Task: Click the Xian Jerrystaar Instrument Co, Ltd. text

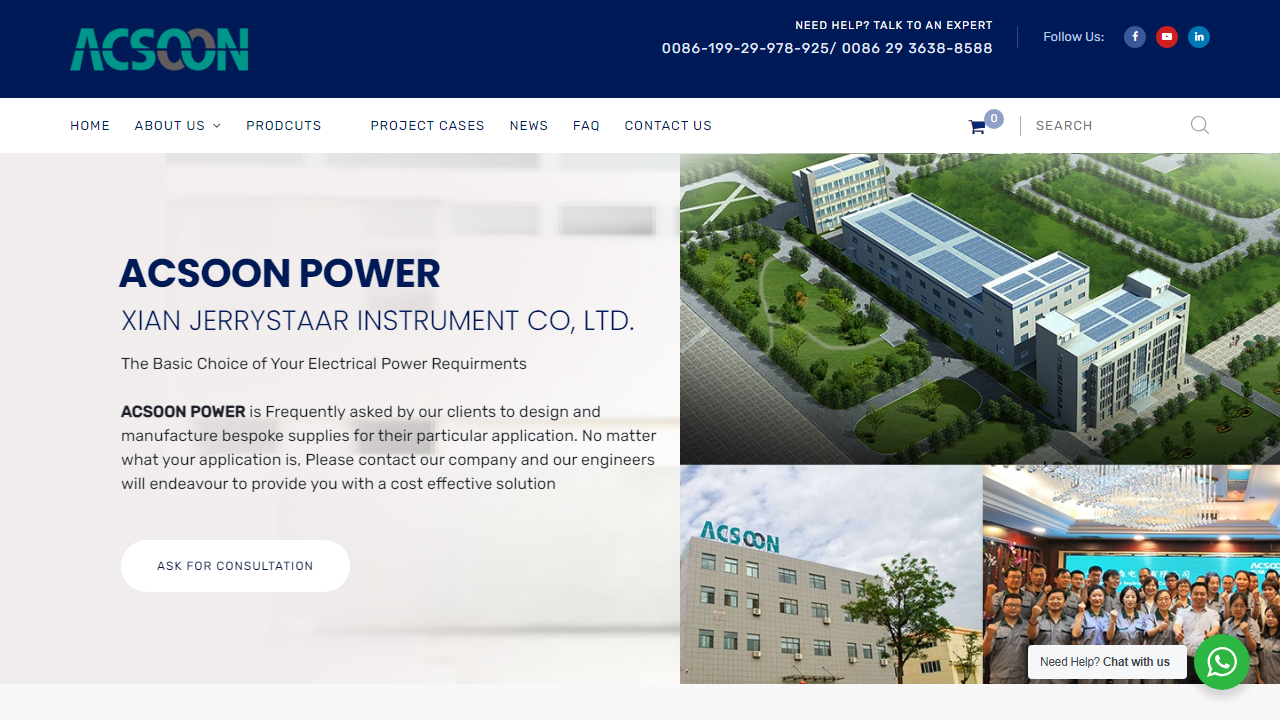Action: (378, 321)
